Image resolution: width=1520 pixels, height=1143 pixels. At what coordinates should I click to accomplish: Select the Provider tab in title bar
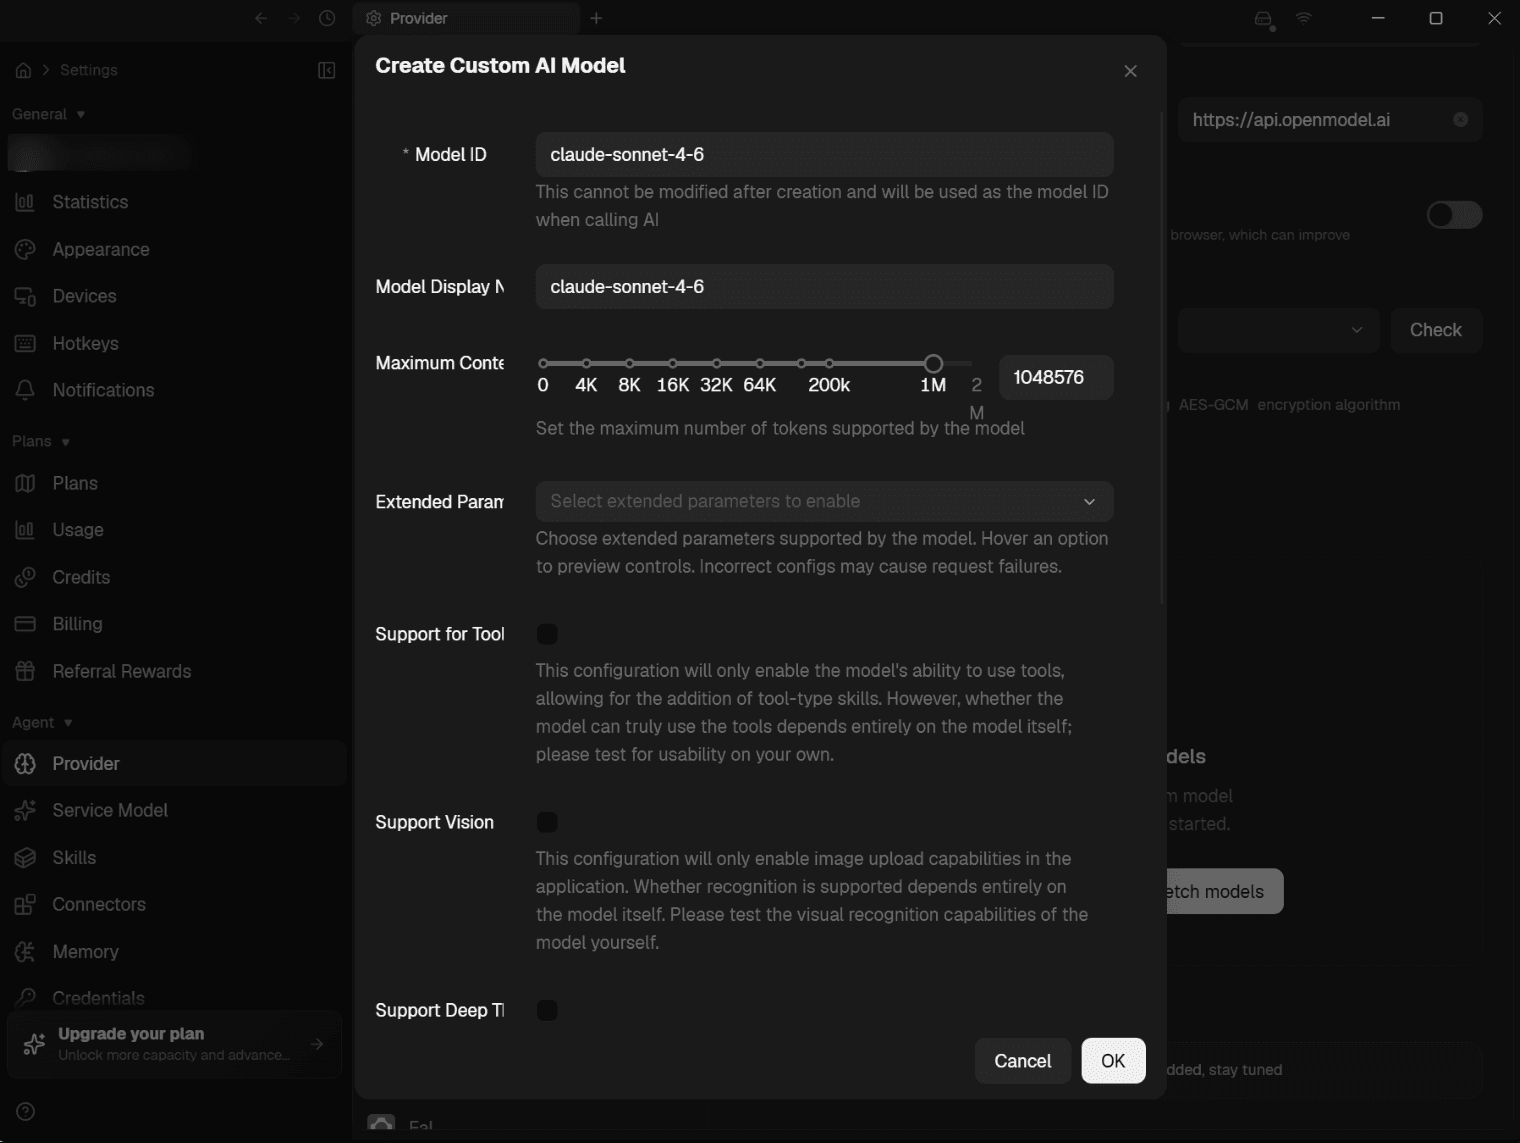click(x=466, y=18)
